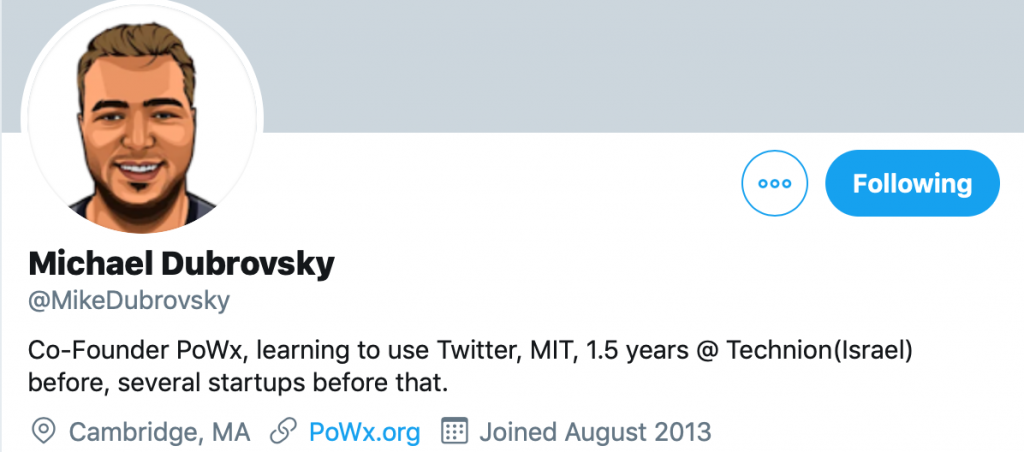
Task: Toggle the Following button to unfollow
Action: pos(911,183)
